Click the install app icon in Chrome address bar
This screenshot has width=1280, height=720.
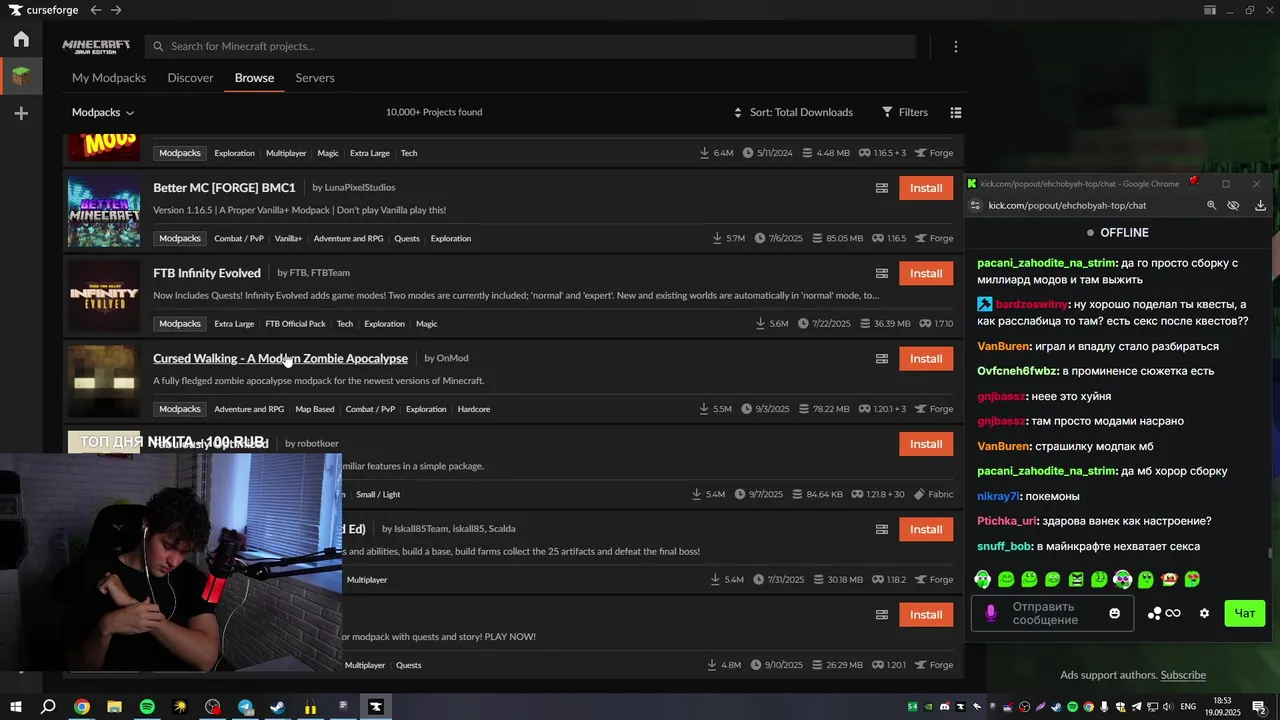(1260, 205)
